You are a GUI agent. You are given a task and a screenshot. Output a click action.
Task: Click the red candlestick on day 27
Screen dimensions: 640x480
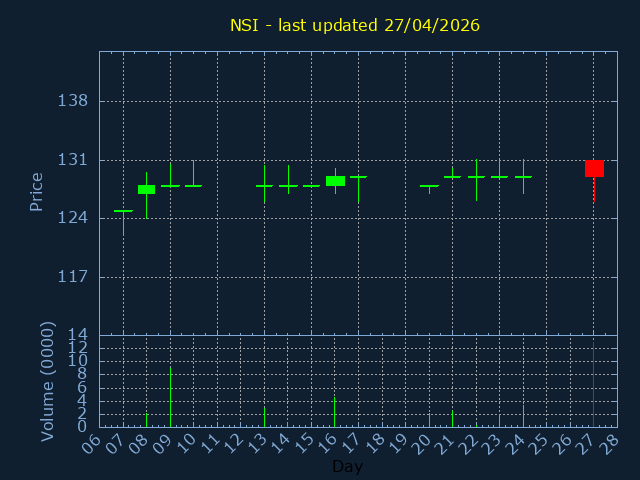click(594, 168)
